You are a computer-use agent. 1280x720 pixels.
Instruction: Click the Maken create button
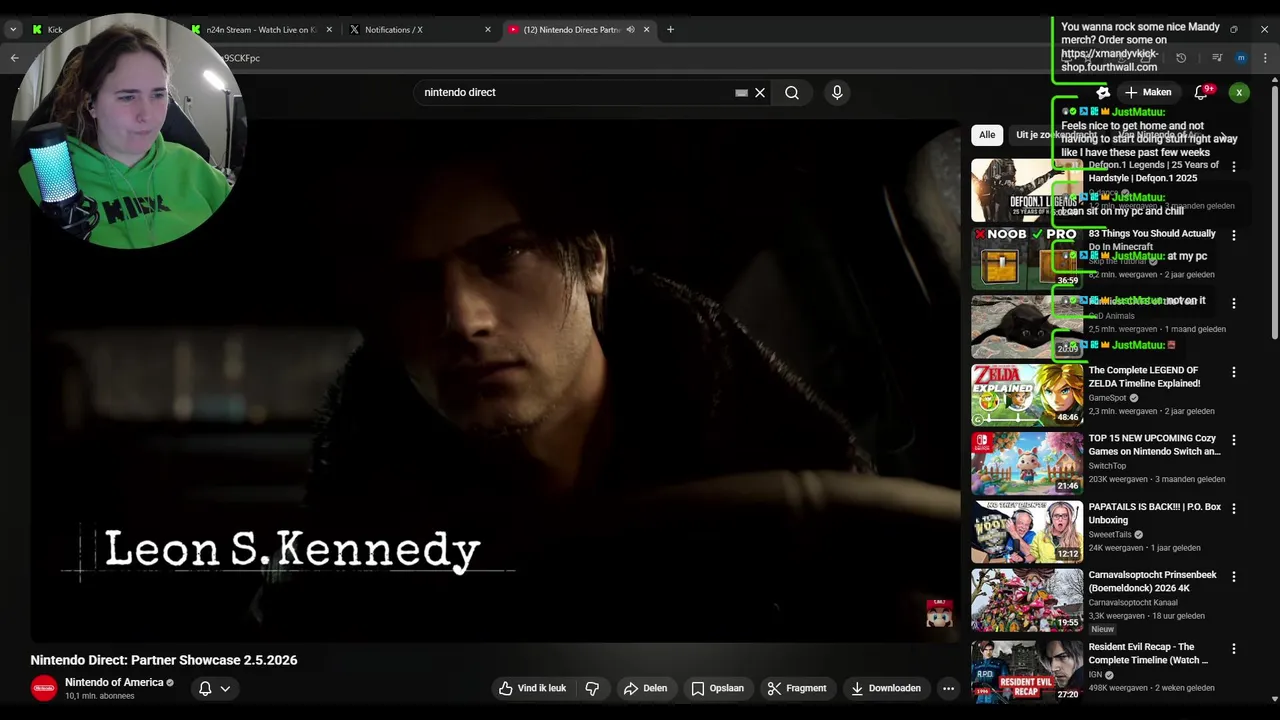(x=1147, y=92)
